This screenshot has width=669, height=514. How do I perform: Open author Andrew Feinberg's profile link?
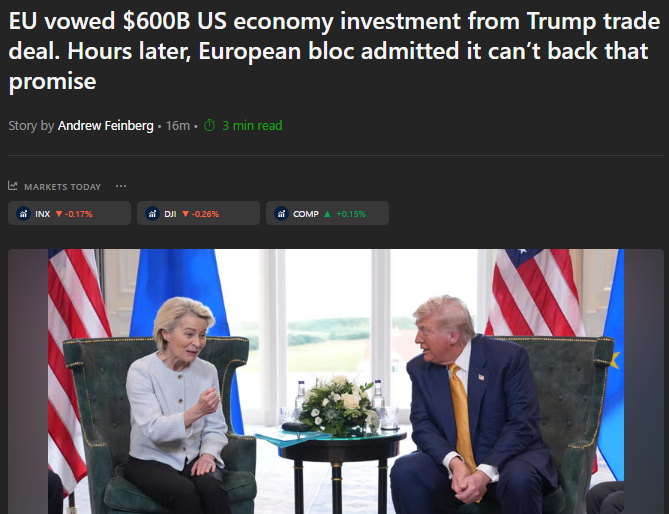105,126
